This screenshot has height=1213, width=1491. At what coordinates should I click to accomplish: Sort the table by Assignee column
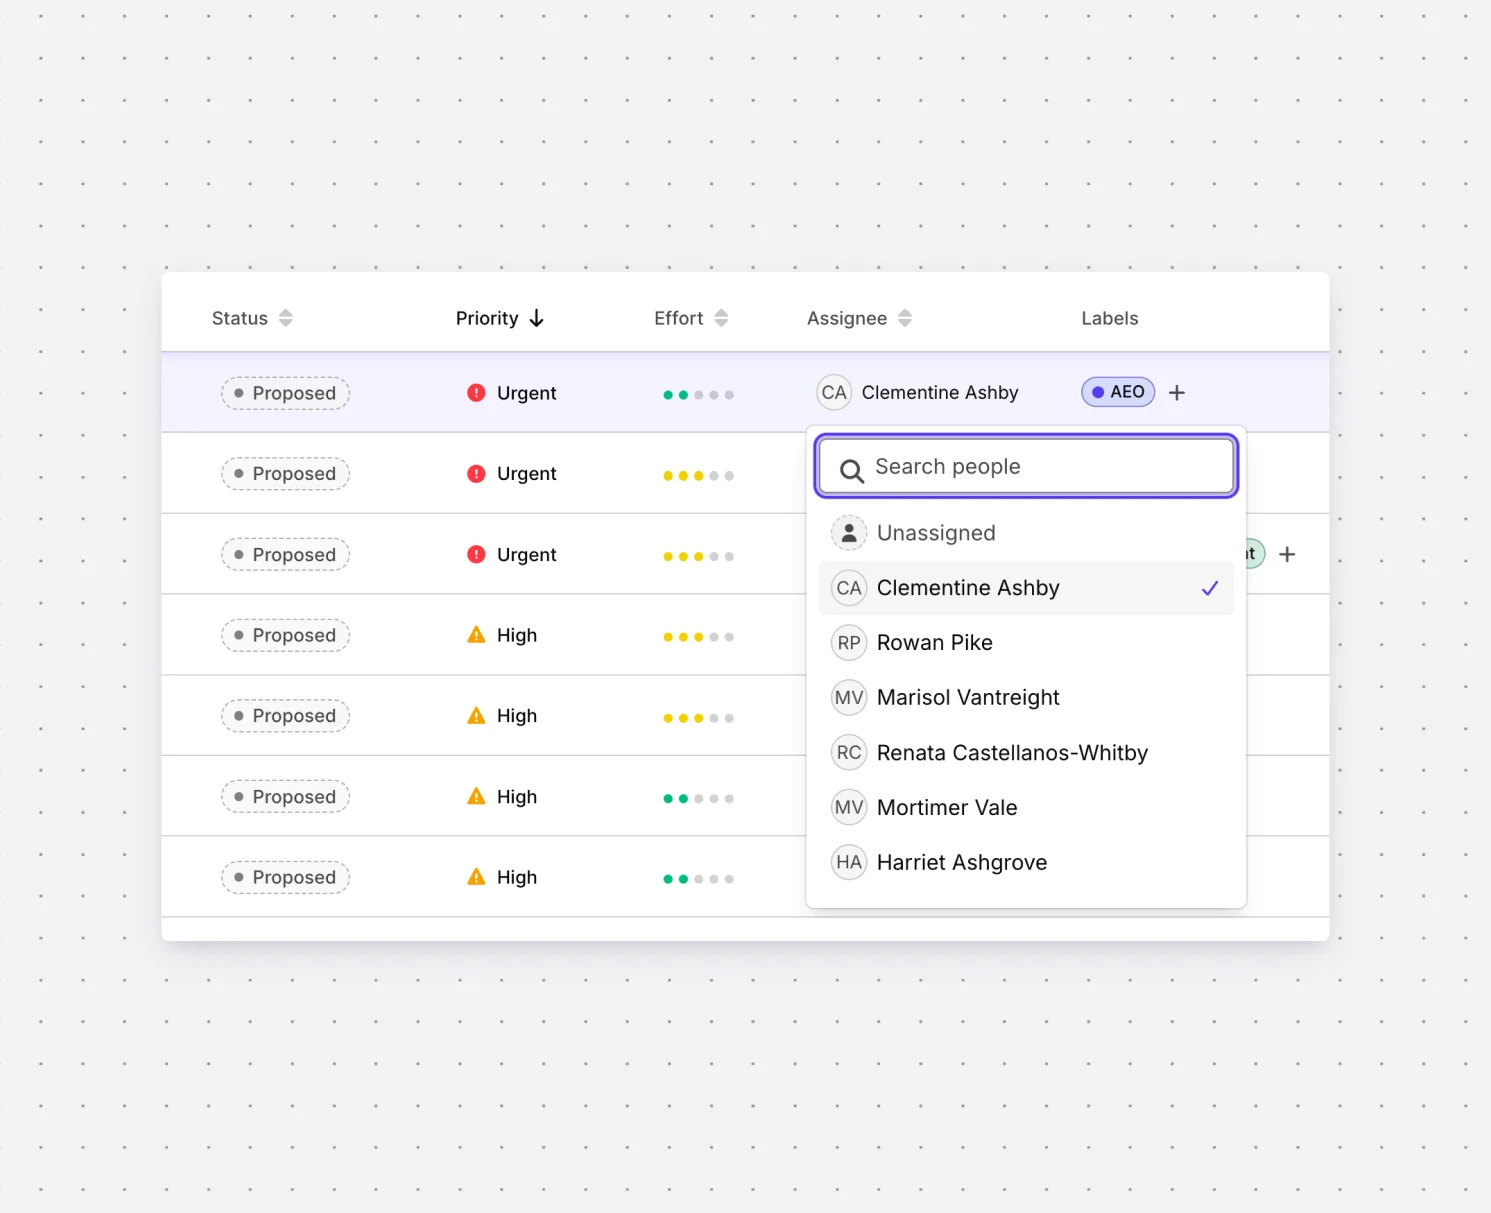[859, 318]
